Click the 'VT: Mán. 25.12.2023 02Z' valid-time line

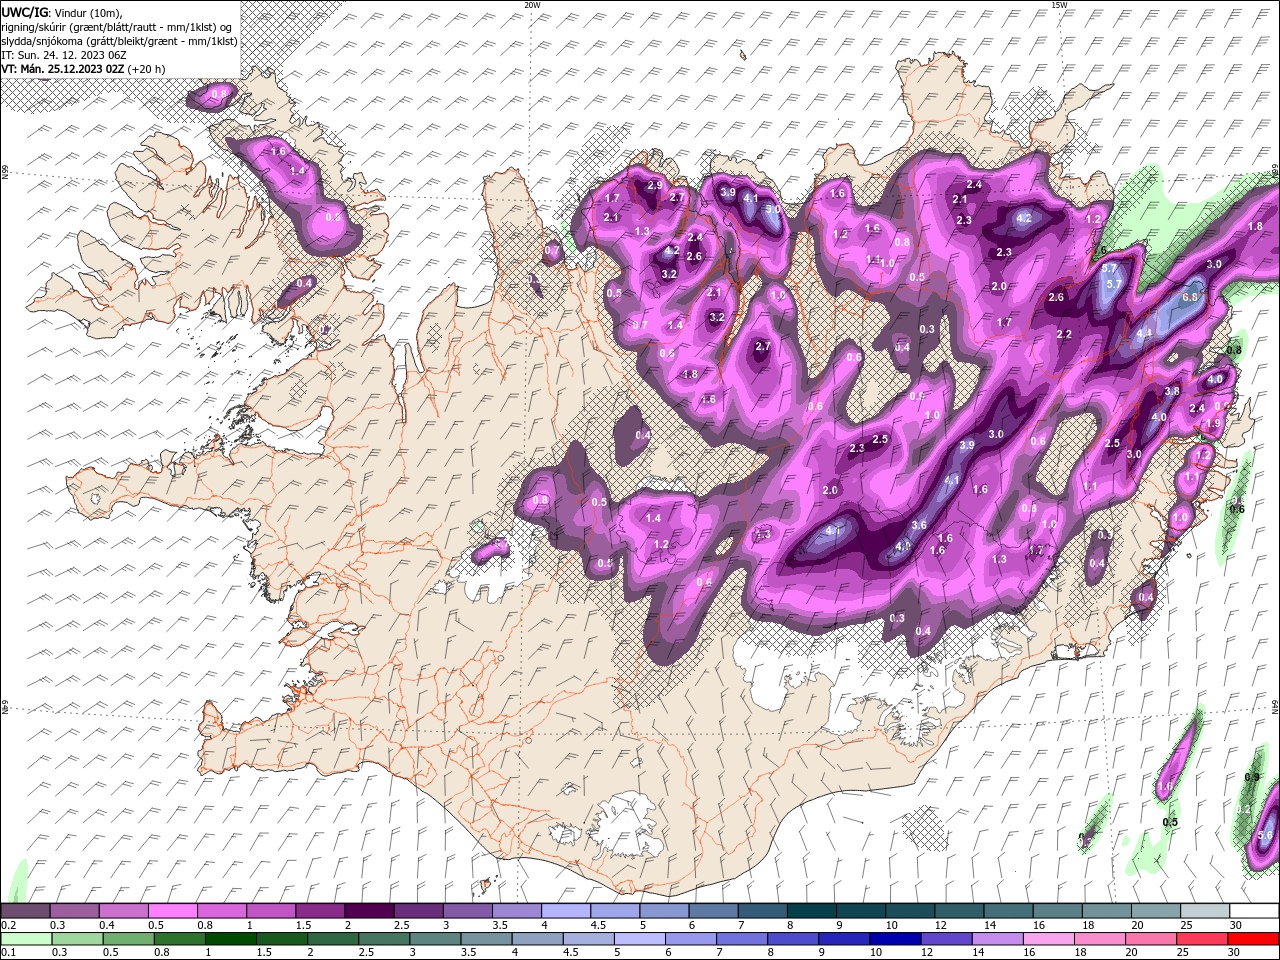click(83, 68)
